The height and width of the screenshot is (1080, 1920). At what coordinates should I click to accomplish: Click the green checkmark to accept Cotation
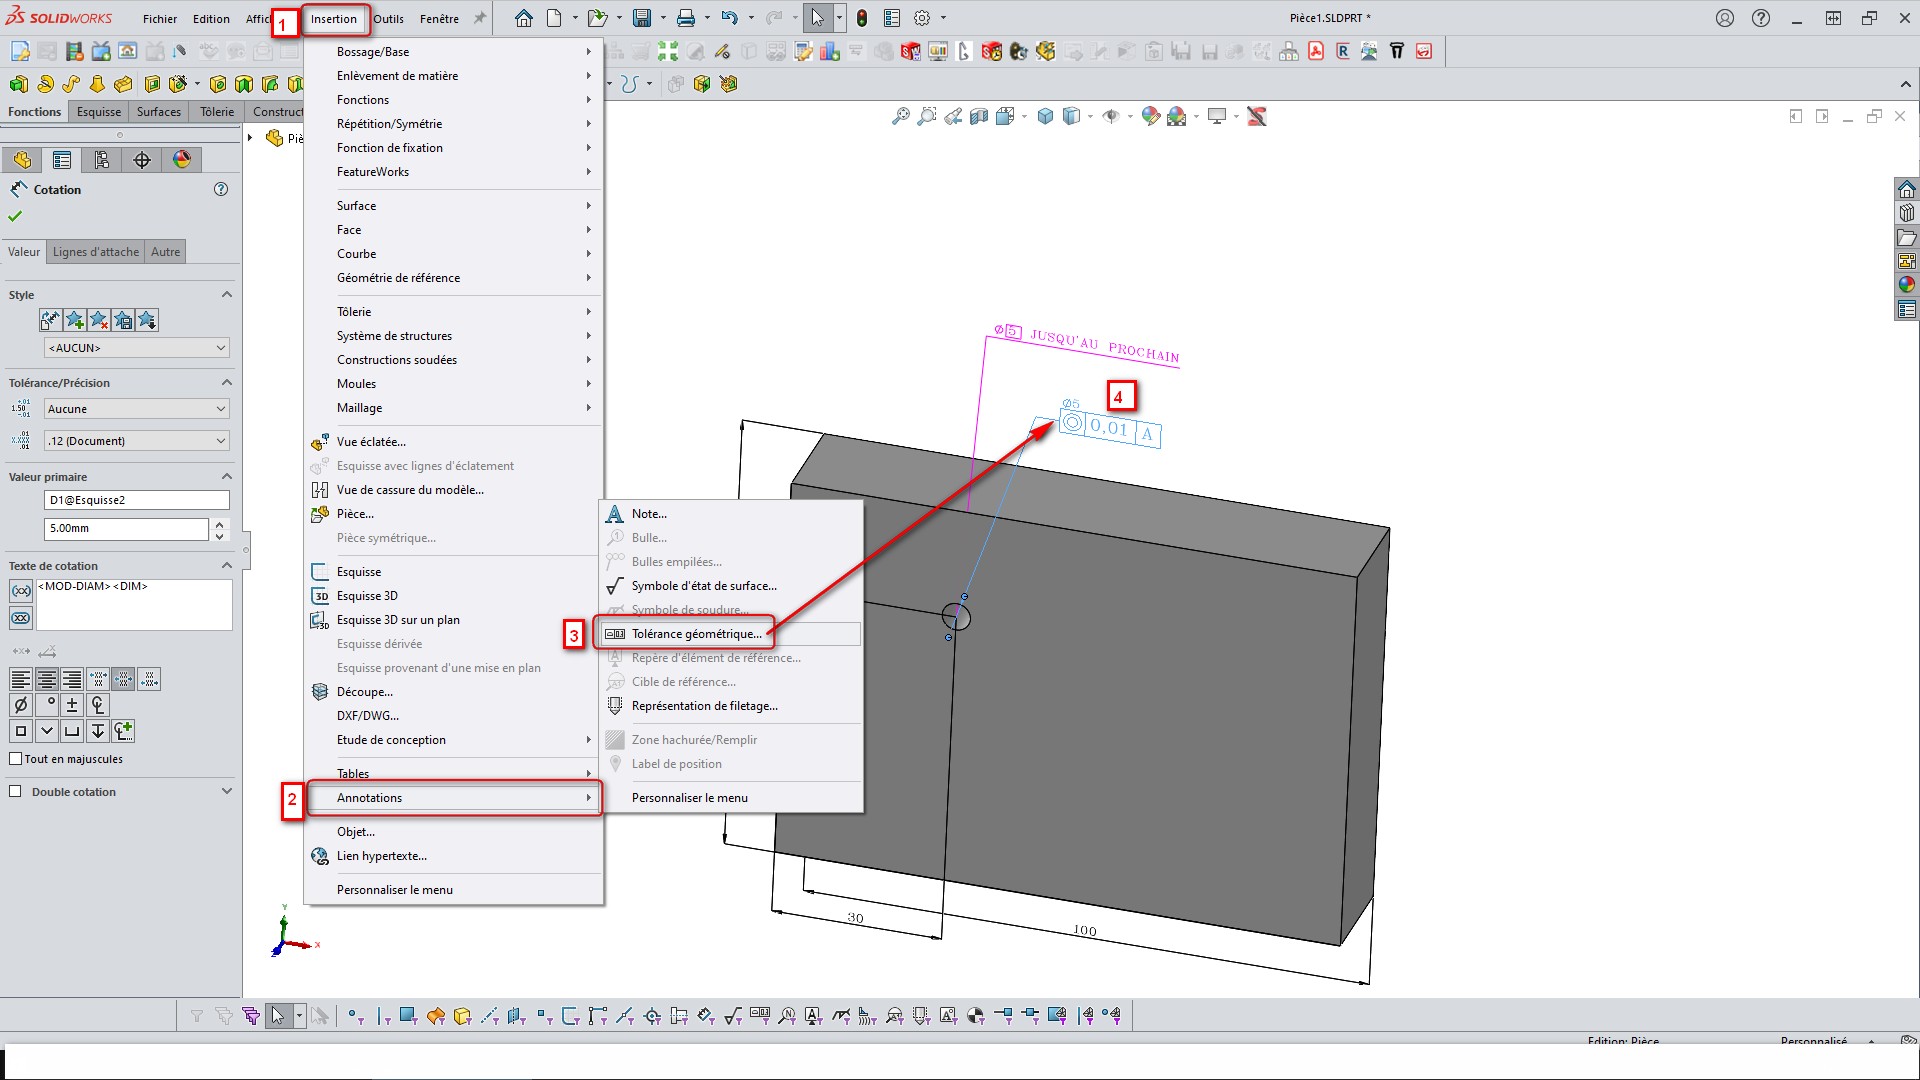[x=15, y=216]
